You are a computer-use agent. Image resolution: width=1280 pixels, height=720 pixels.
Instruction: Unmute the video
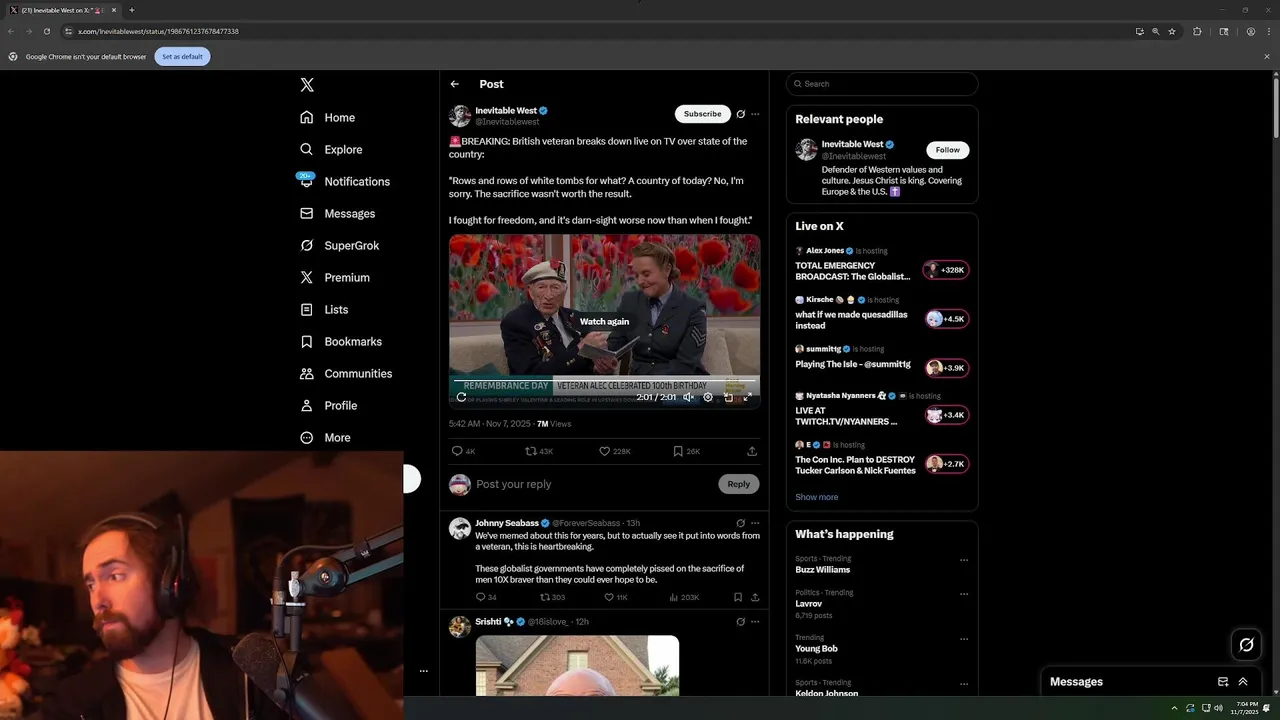[688, 397]
